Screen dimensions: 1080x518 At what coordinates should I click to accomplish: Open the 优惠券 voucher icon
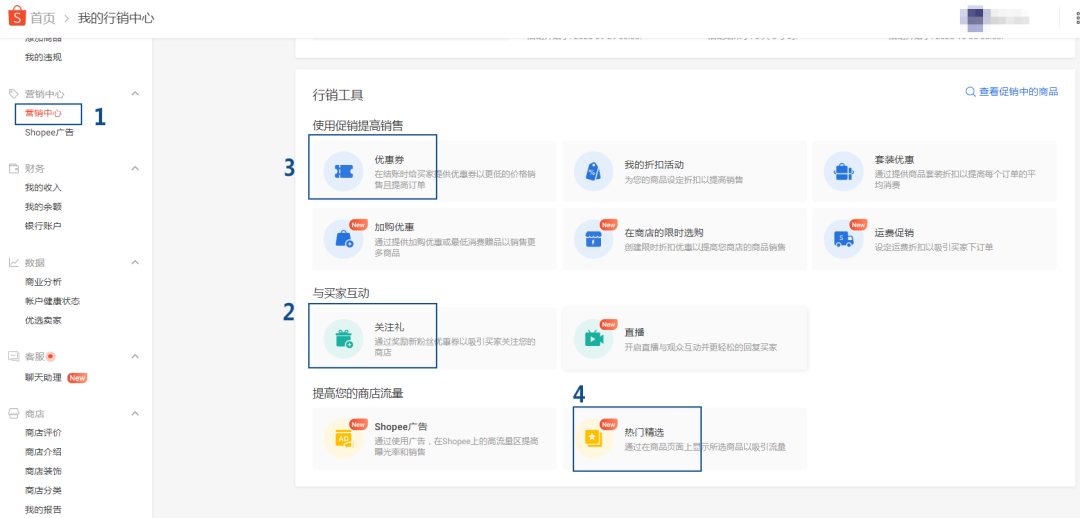pos(343,171)
